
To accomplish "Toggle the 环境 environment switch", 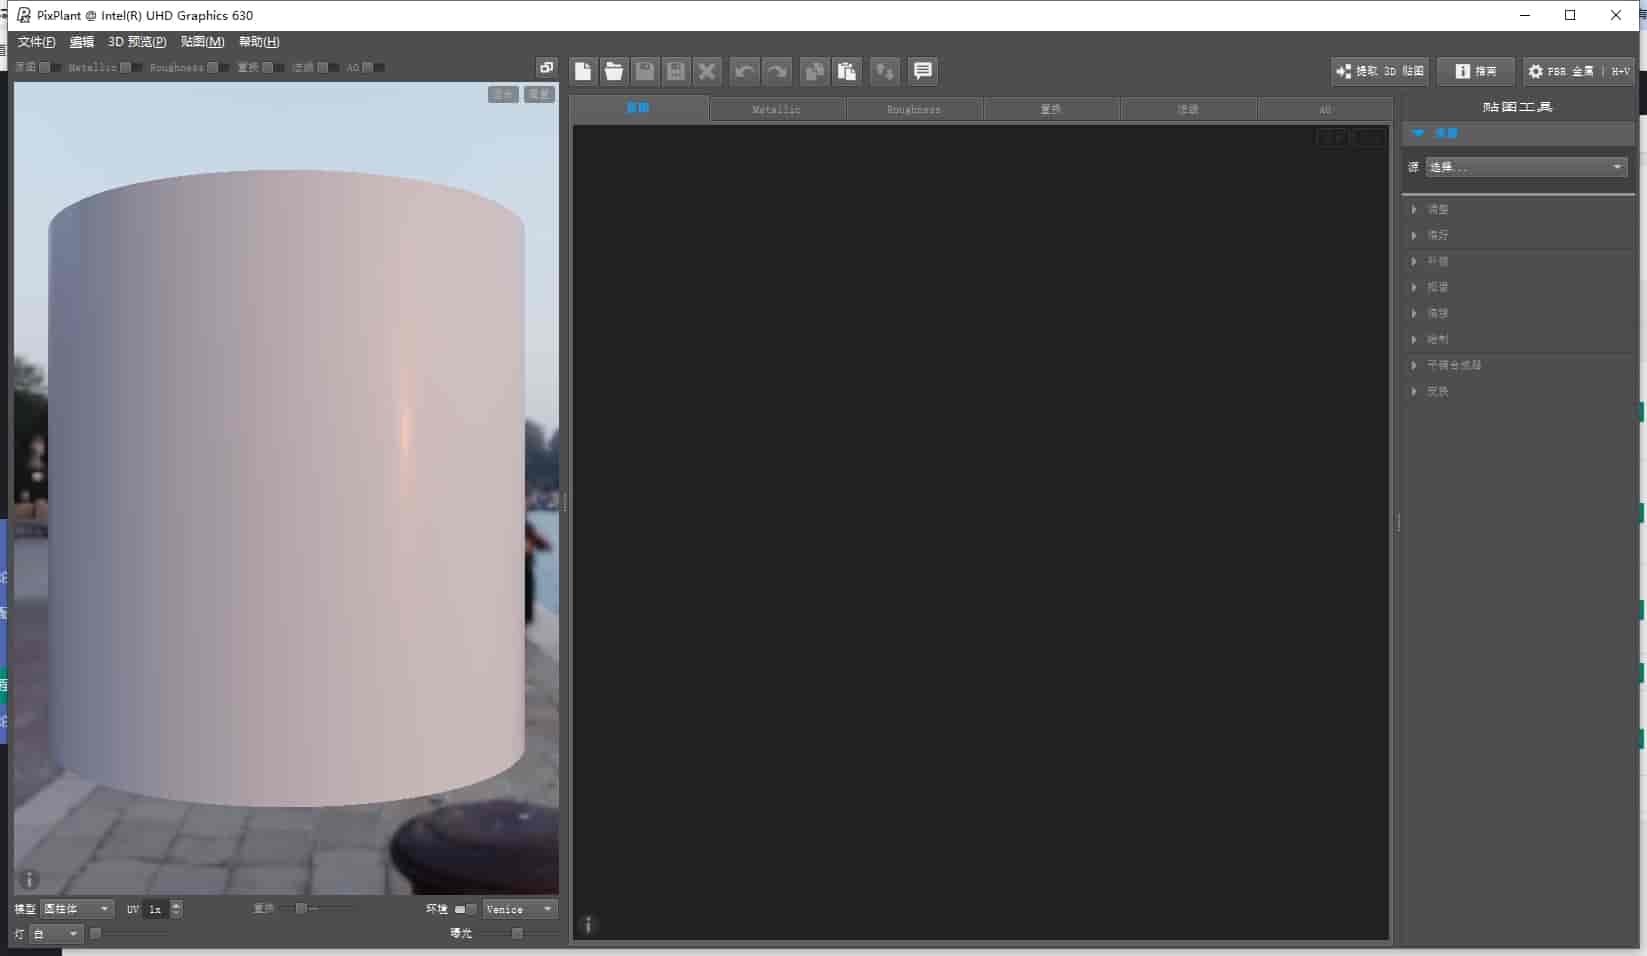I will (x=465, y=909).
